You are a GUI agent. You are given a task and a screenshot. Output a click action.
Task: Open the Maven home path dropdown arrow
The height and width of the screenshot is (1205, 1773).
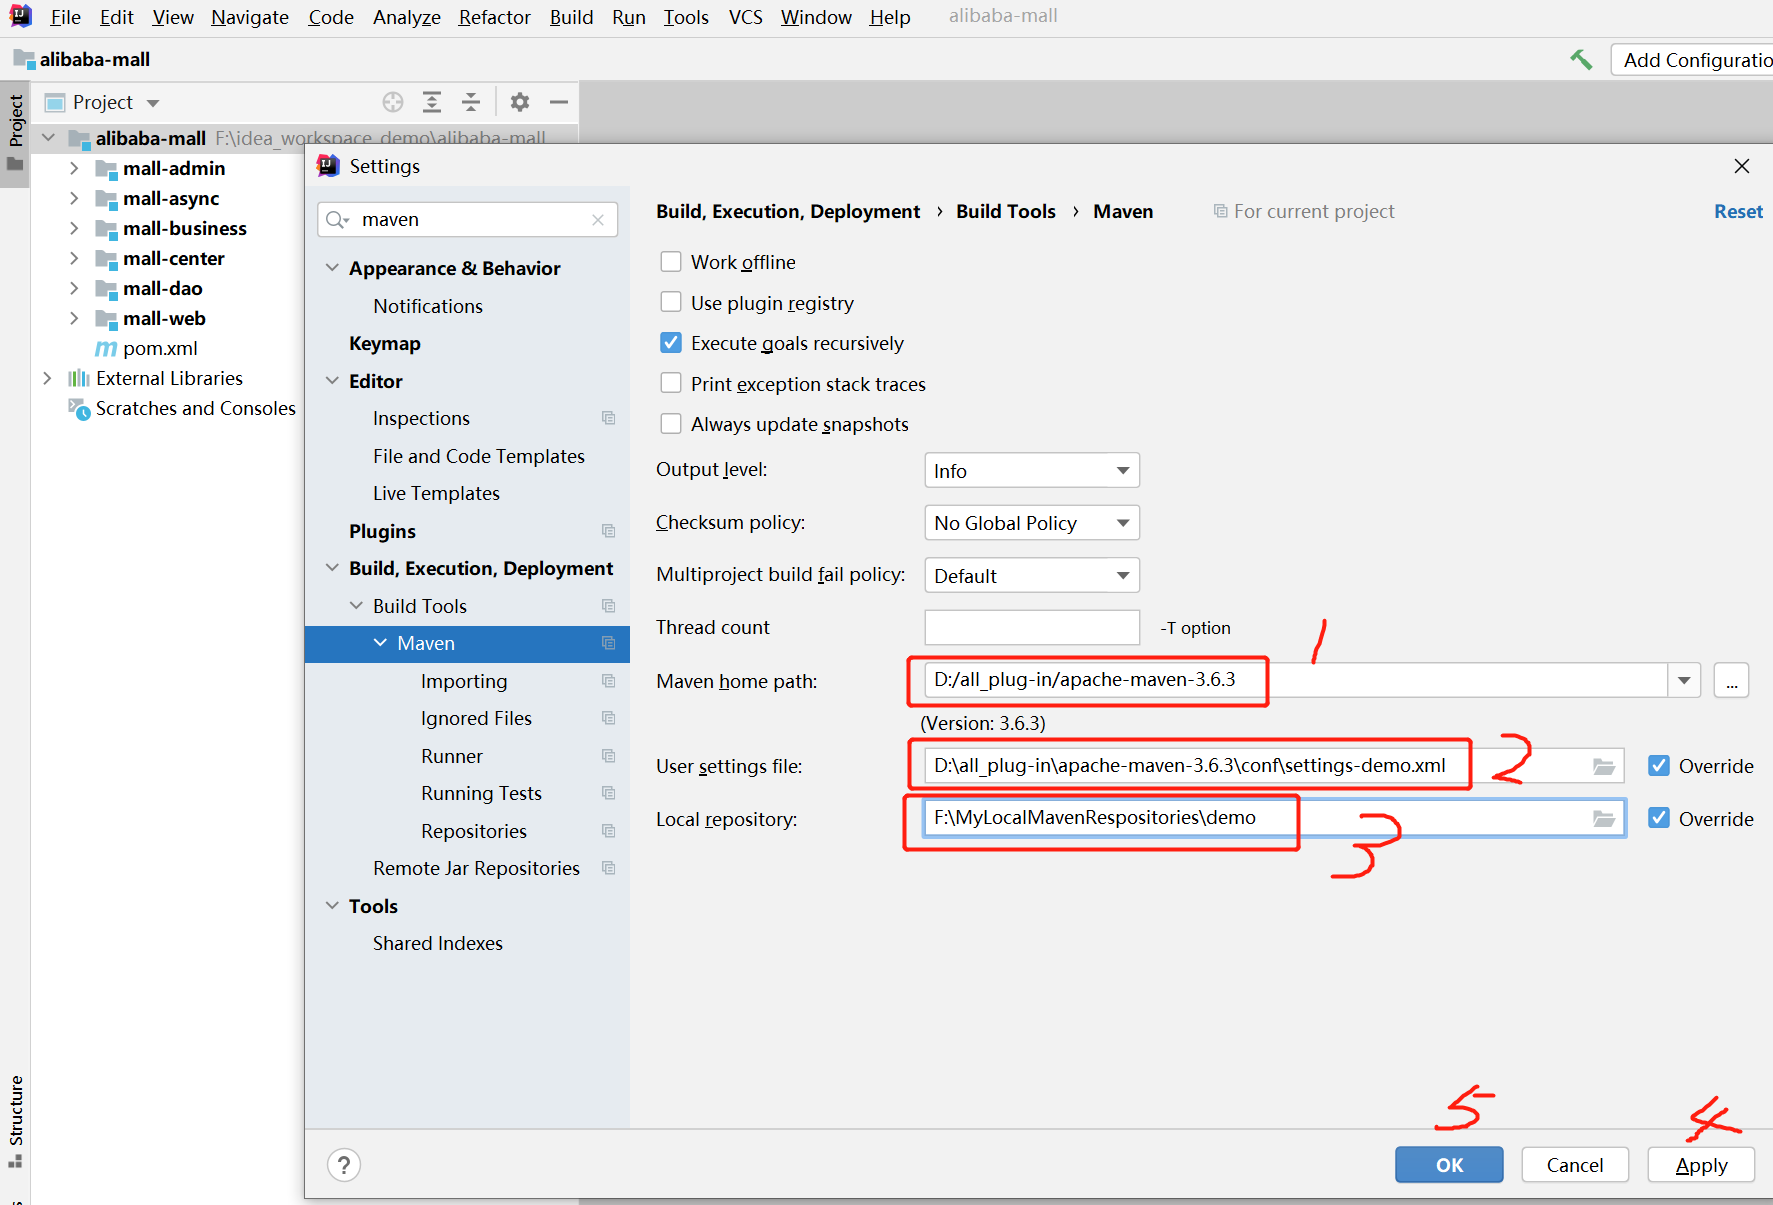tap(1684, 681)
